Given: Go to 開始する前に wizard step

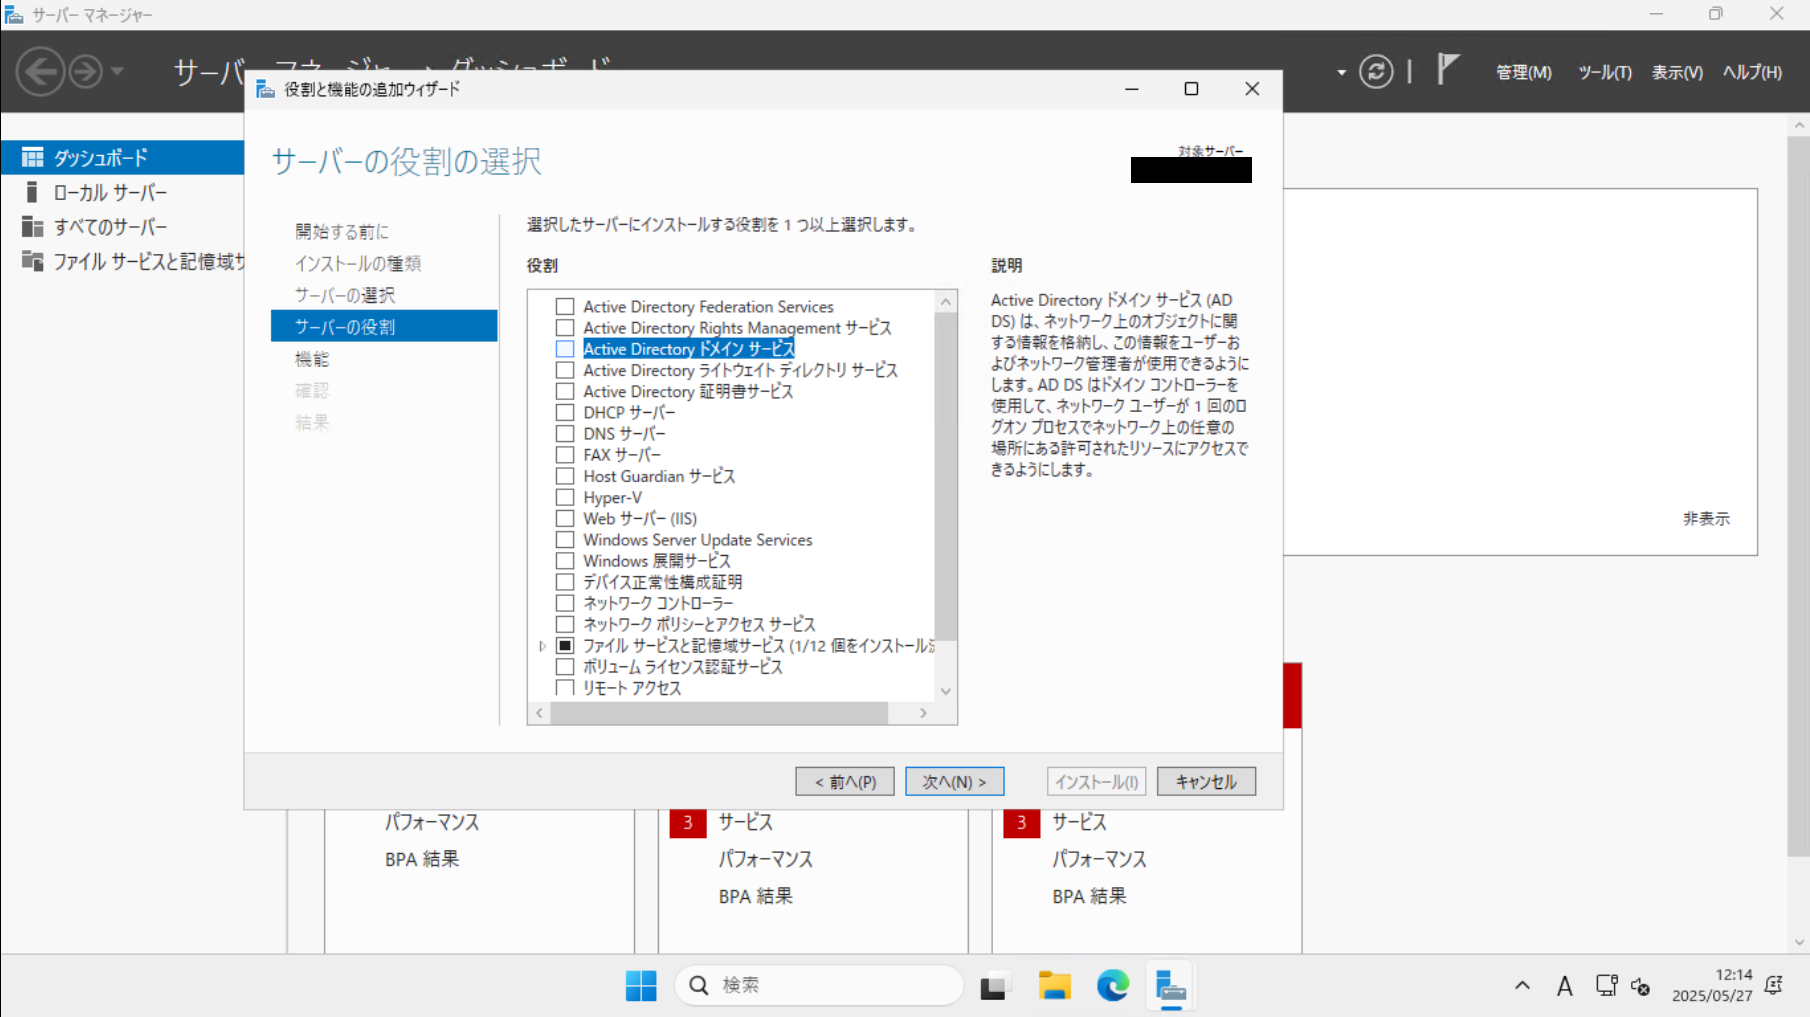Looking at the screenshot, I should [x=342, y=231].
